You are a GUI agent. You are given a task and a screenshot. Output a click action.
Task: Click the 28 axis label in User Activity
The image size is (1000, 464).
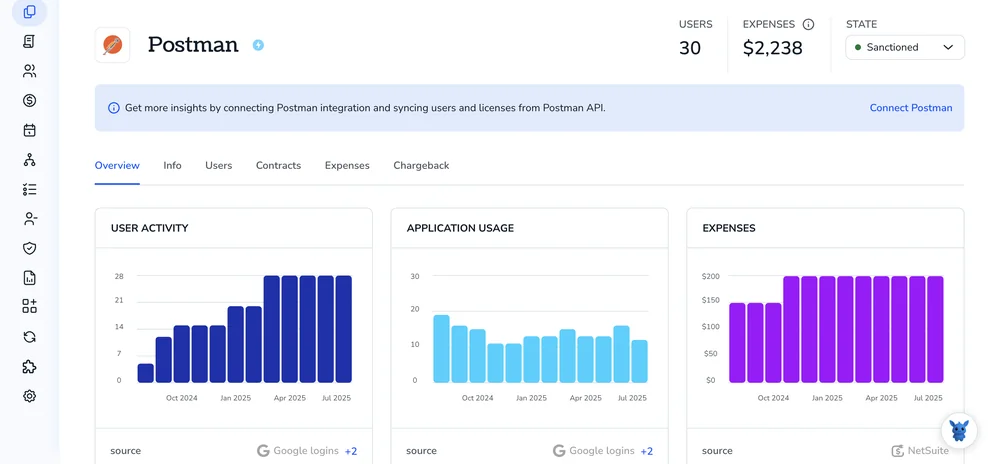point(119,276)
